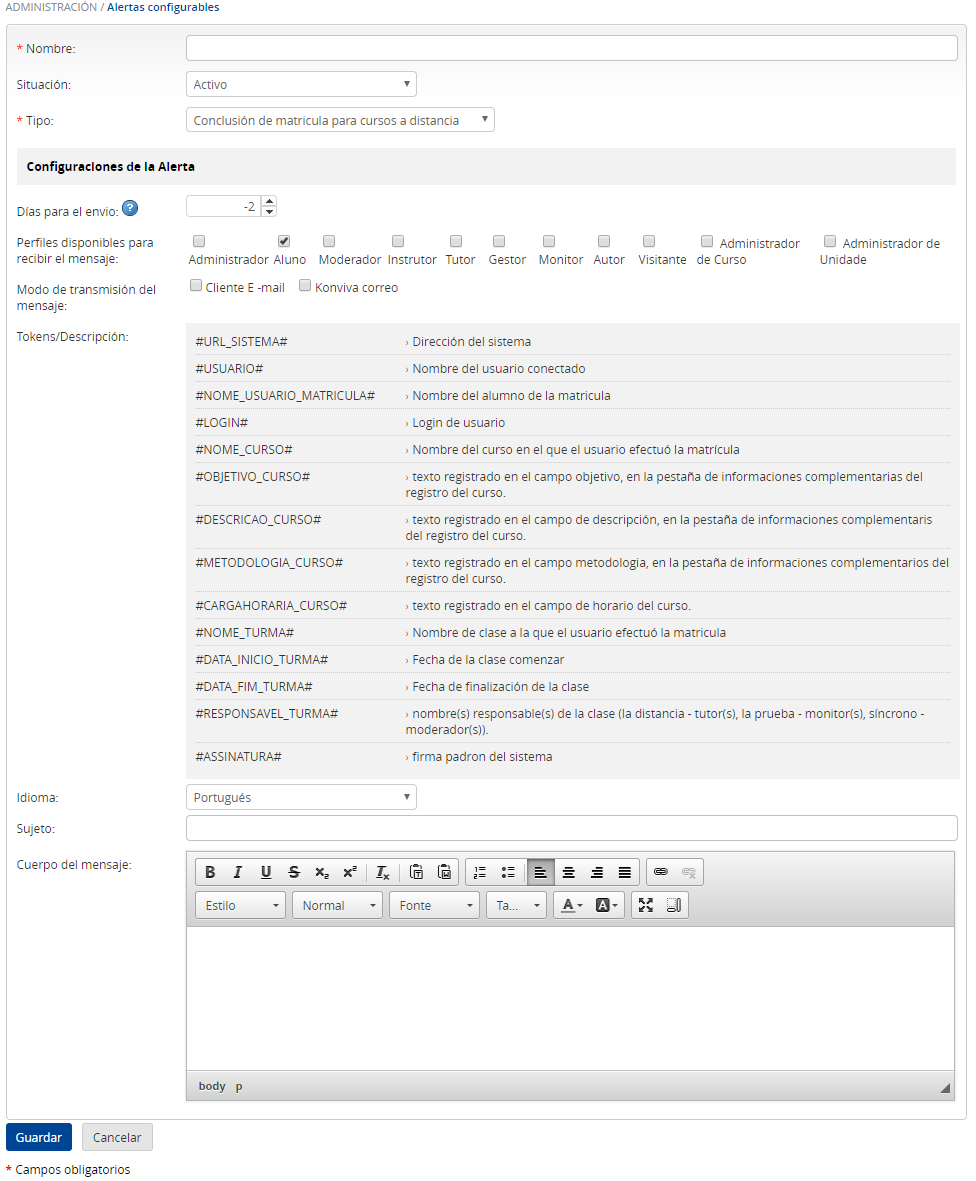Check the Gestor profile box

click(499, 241)
